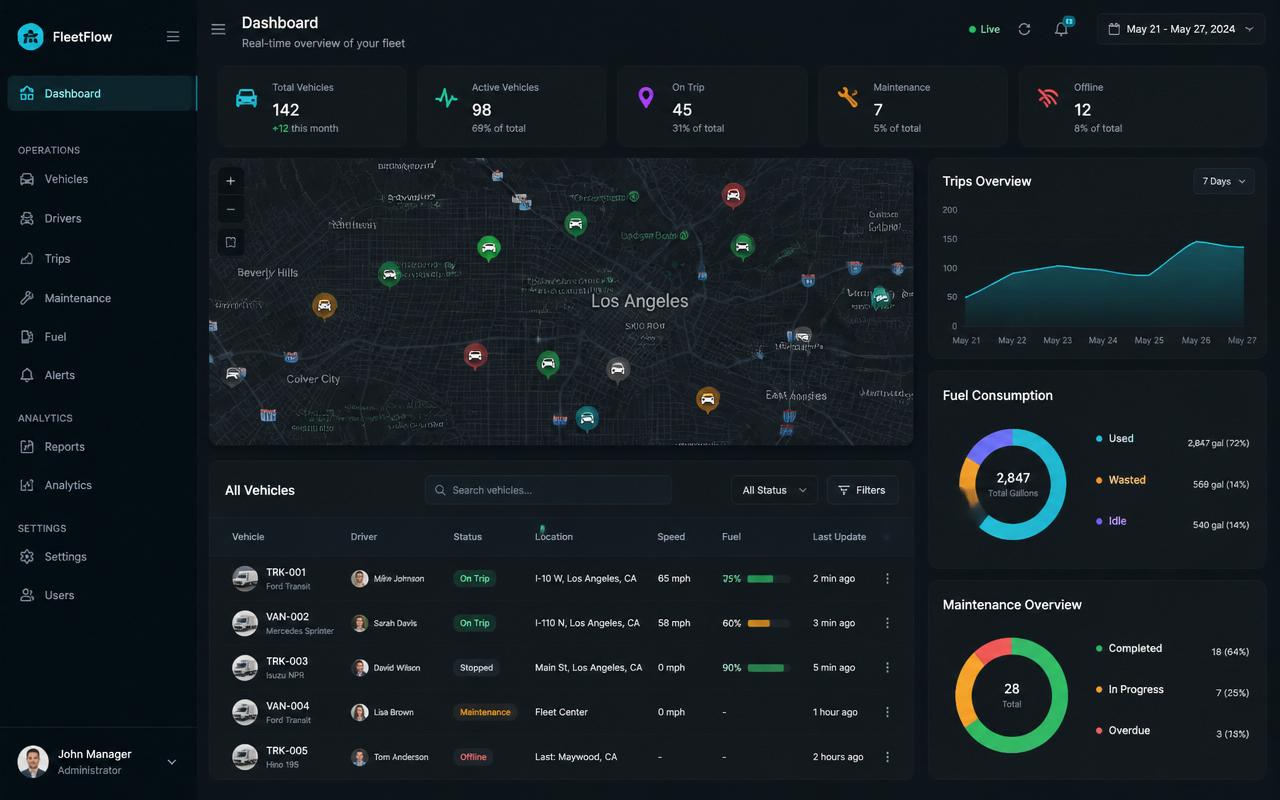Click the refresh icon in the header
This screenshot has height=800, width=1280.
(1024, 29)
